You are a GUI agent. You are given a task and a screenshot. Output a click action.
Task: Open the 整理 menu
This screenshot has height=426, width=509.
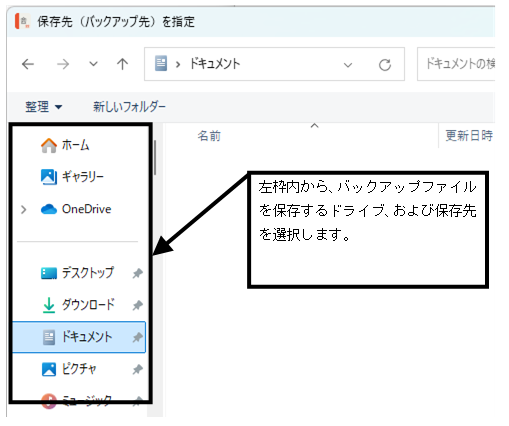pos(44,107)
